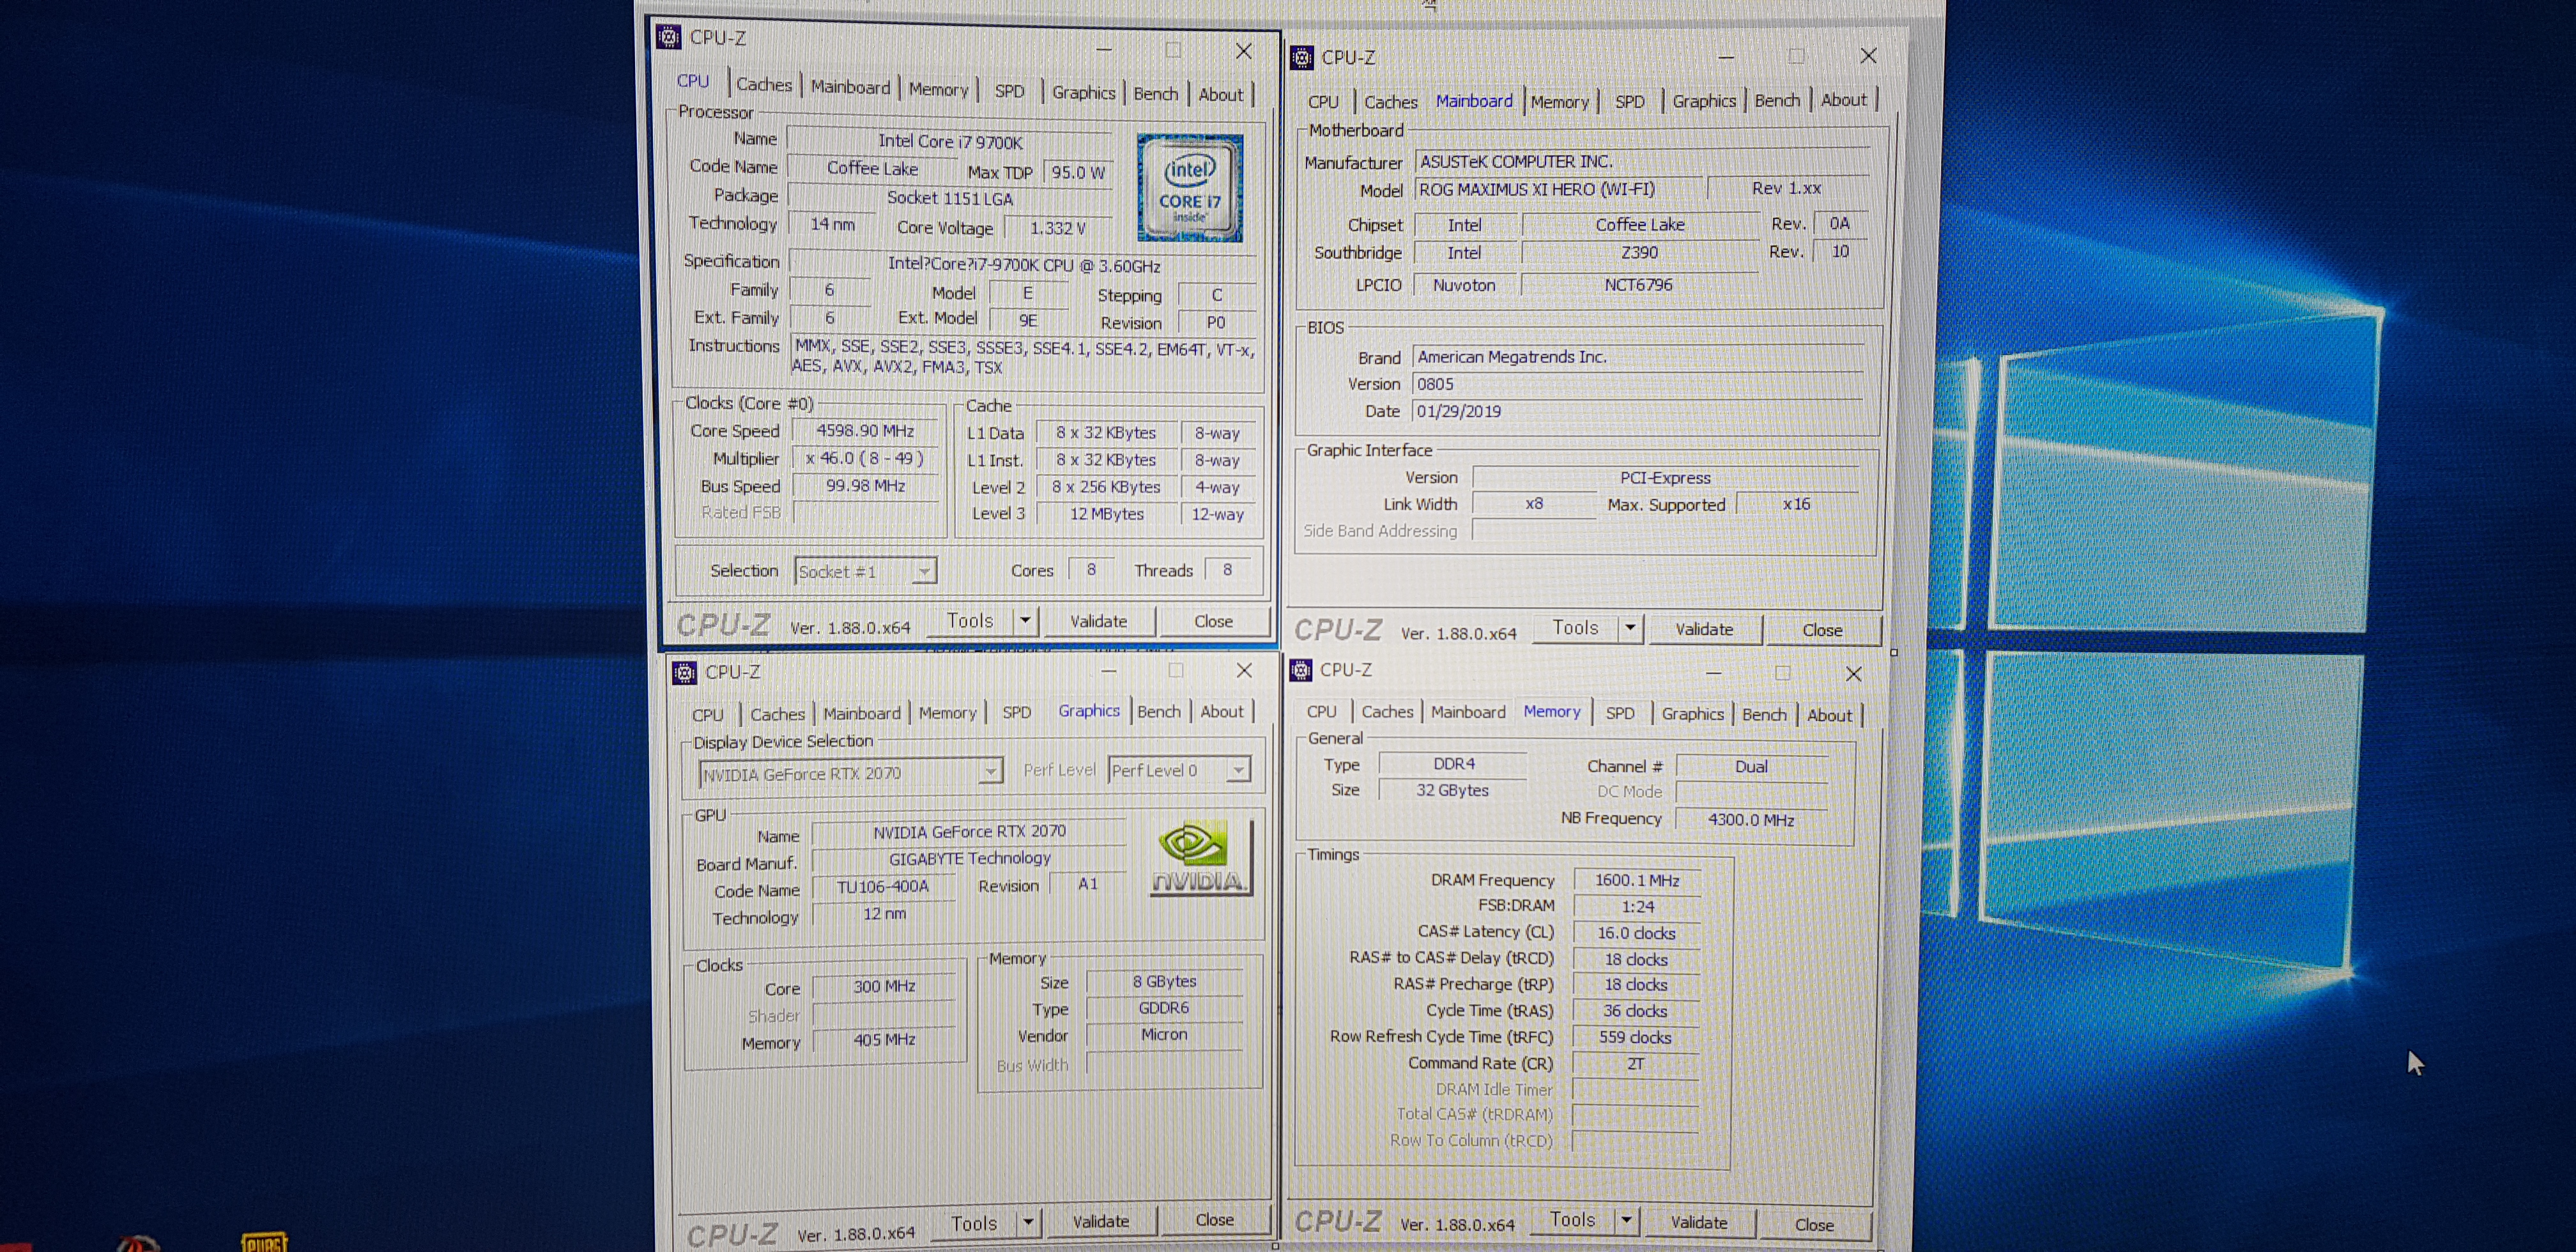
Task: Expand Tools arrow in the CPU tab window
Action: pyautogui.click(x=1025, y=621)
